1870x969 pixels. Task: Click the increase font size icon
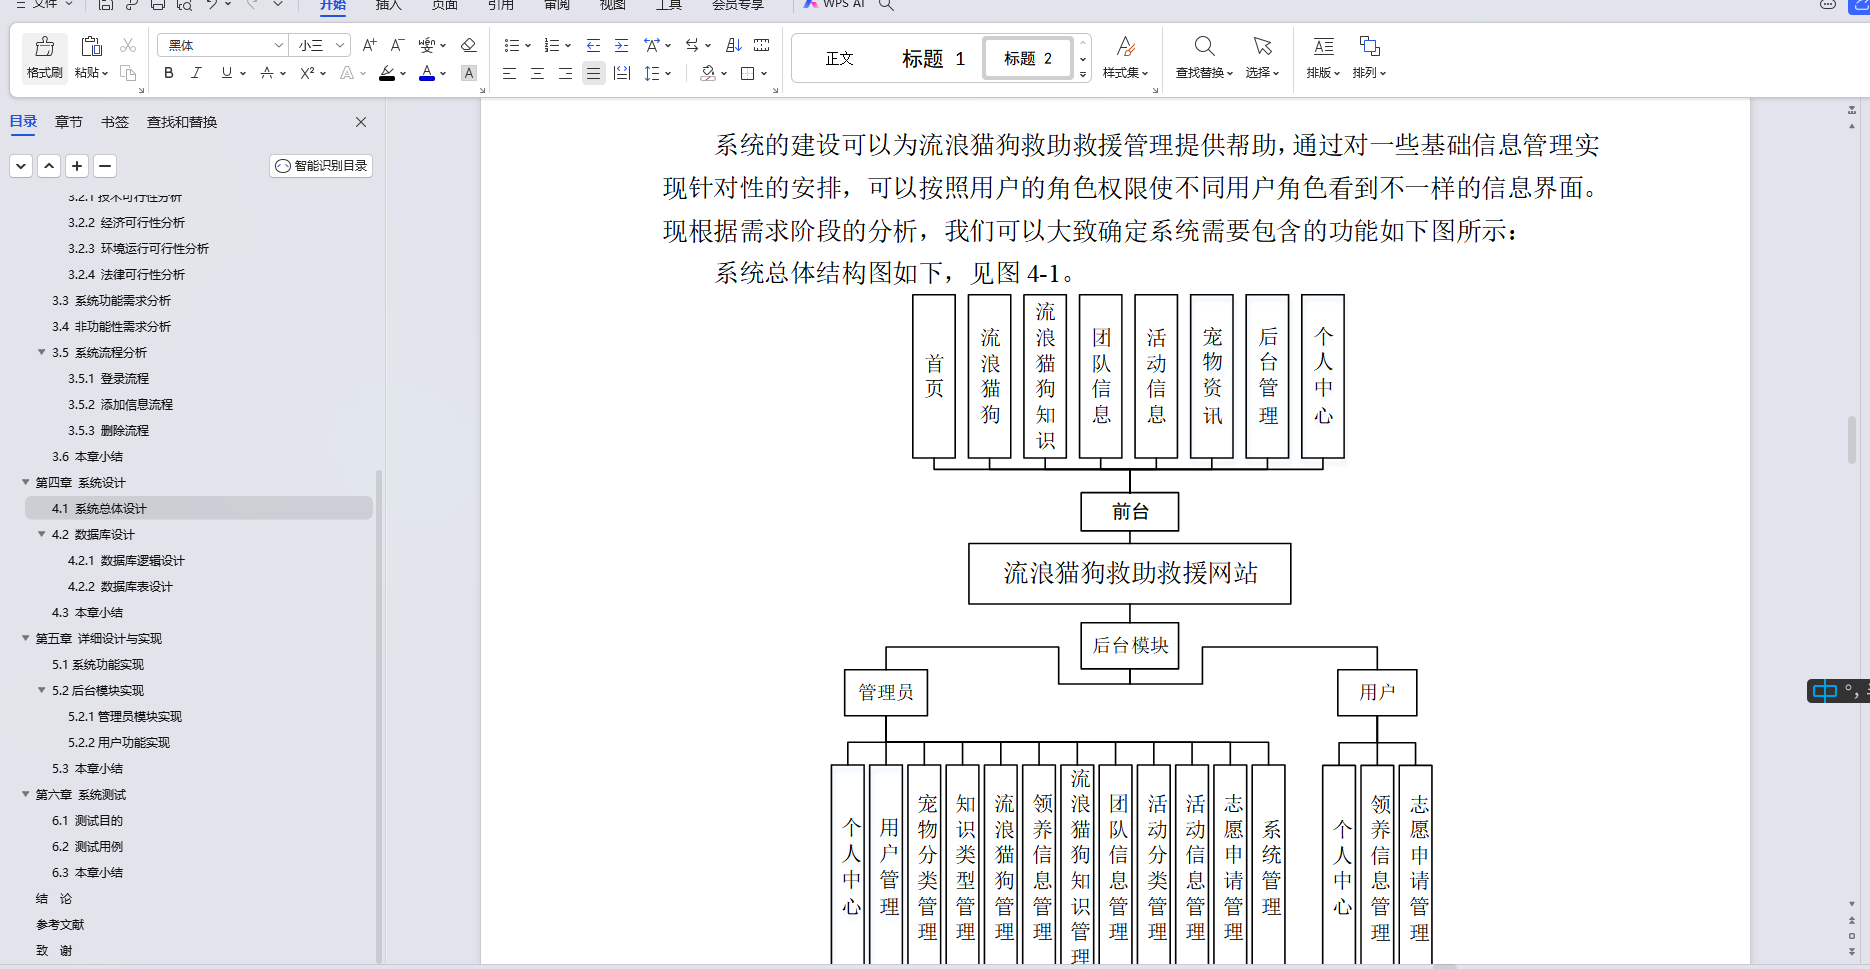tap(368, 45)
